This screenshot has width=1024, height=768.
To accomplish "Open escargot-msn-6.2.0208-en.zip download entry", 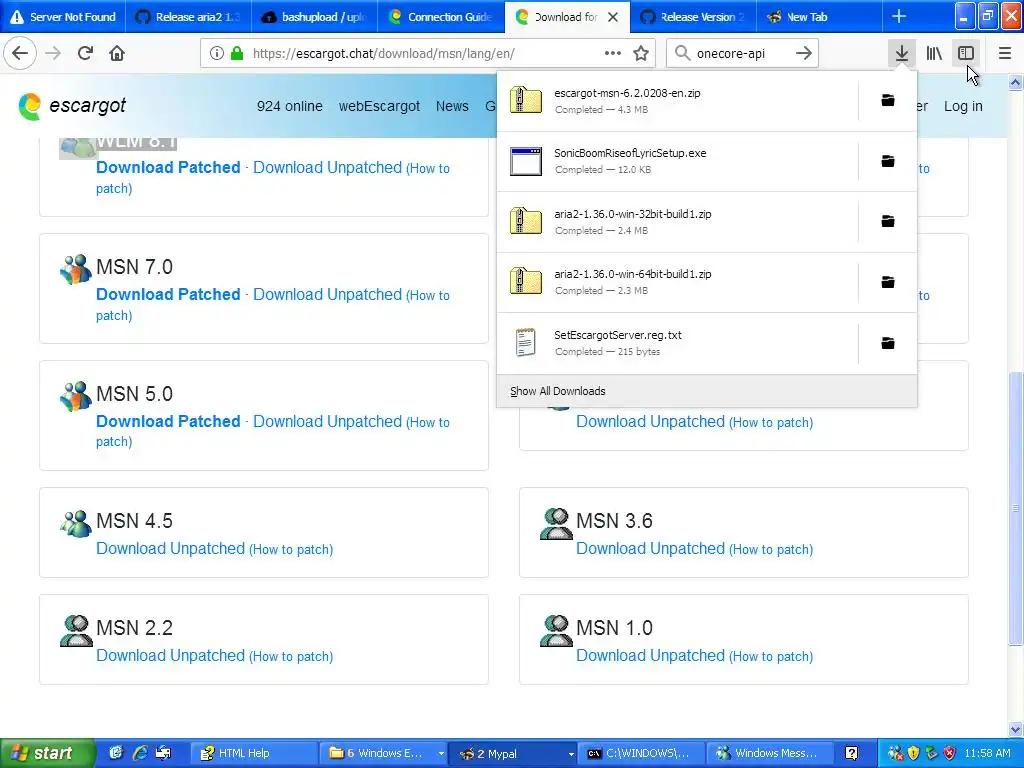I will pyautogui.click(x=677, y=101).
